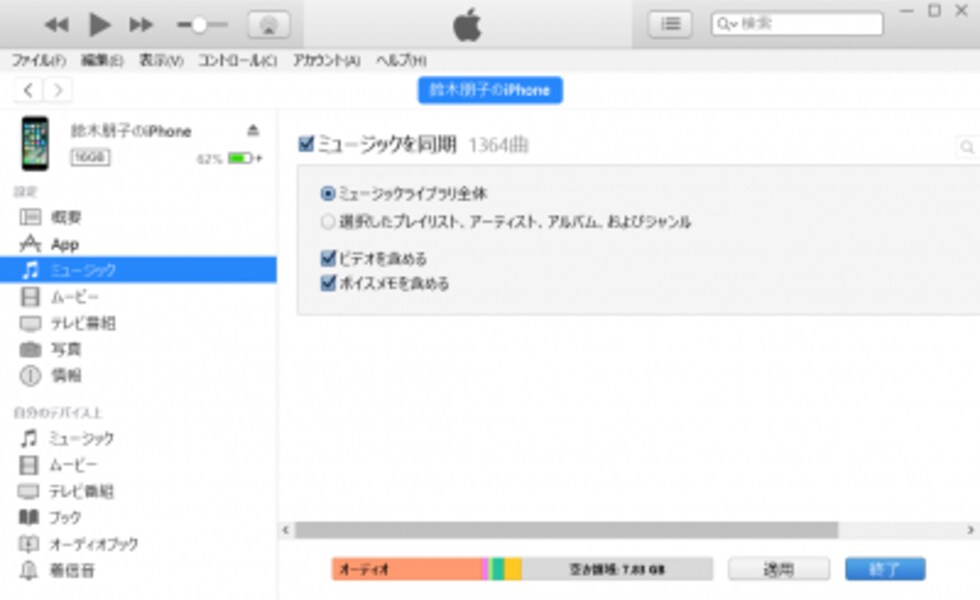Open the AirPlay output button
This screenshot has width=980, height=600.
tap(269, 25)
